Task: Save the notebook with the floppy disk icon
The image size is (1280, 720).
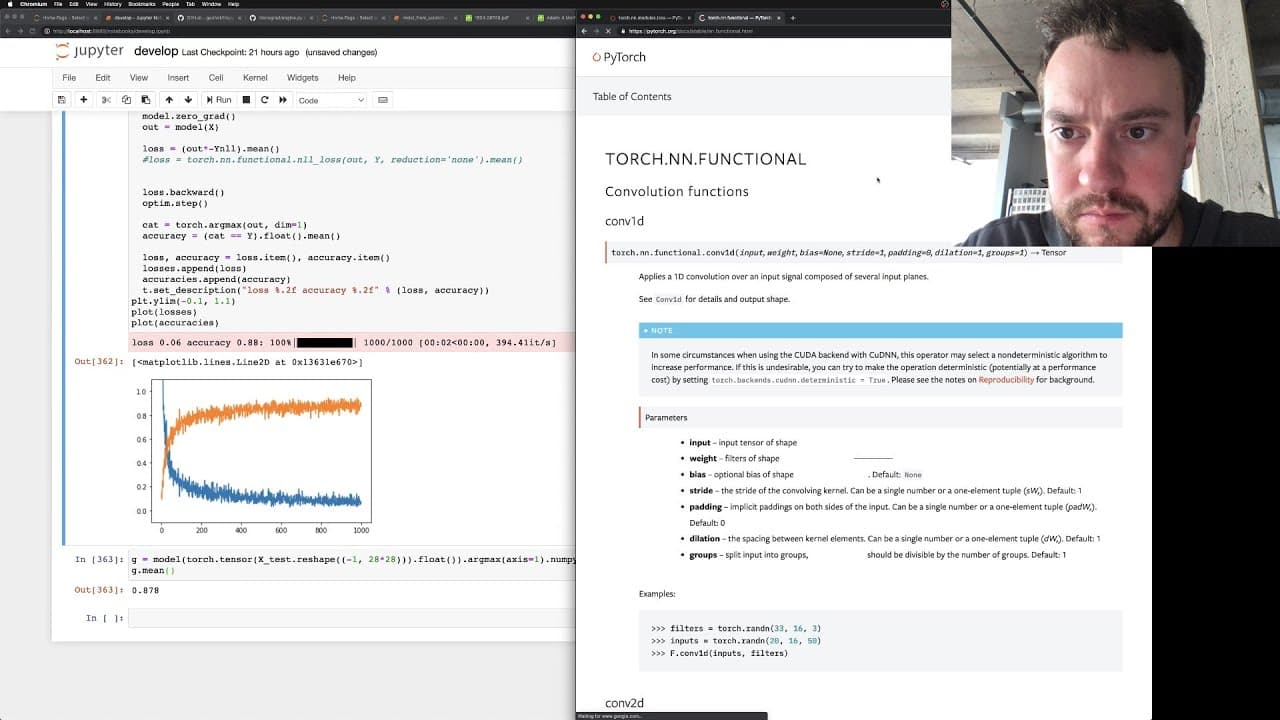Action: [x=61, y=100]
